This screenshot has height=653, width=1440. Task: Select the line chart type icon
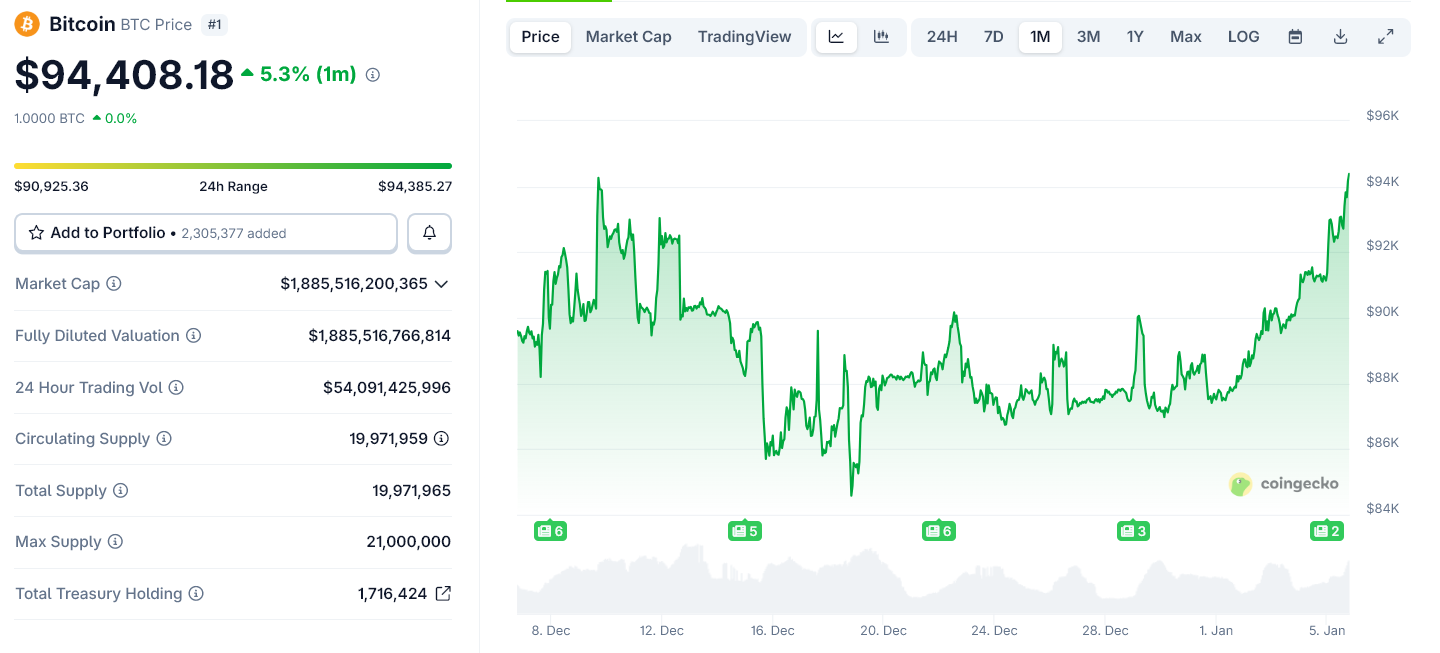tap(836, 36)
